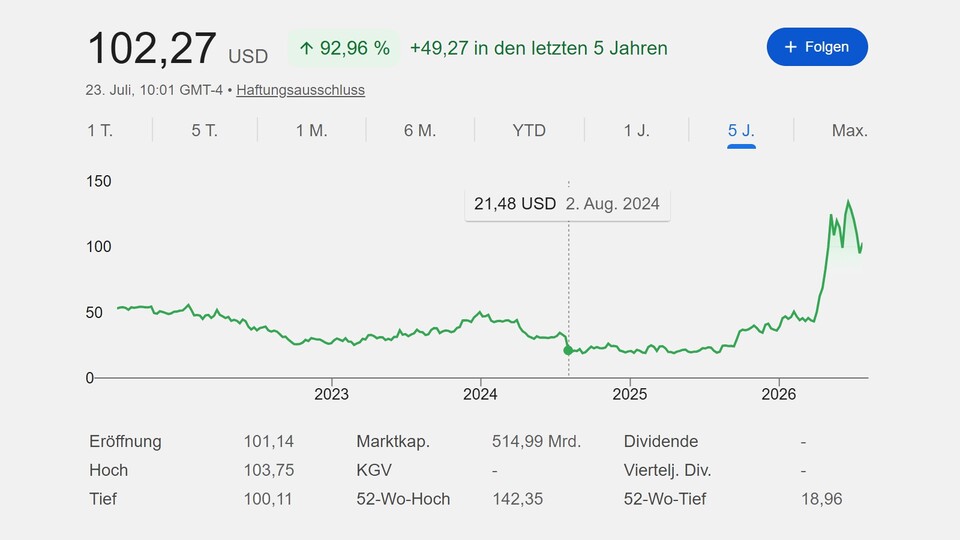Image resolution: width=960 pixels, height=540 pixels.
Task: Switch to the 6 M. range tab
Action: 420,130
